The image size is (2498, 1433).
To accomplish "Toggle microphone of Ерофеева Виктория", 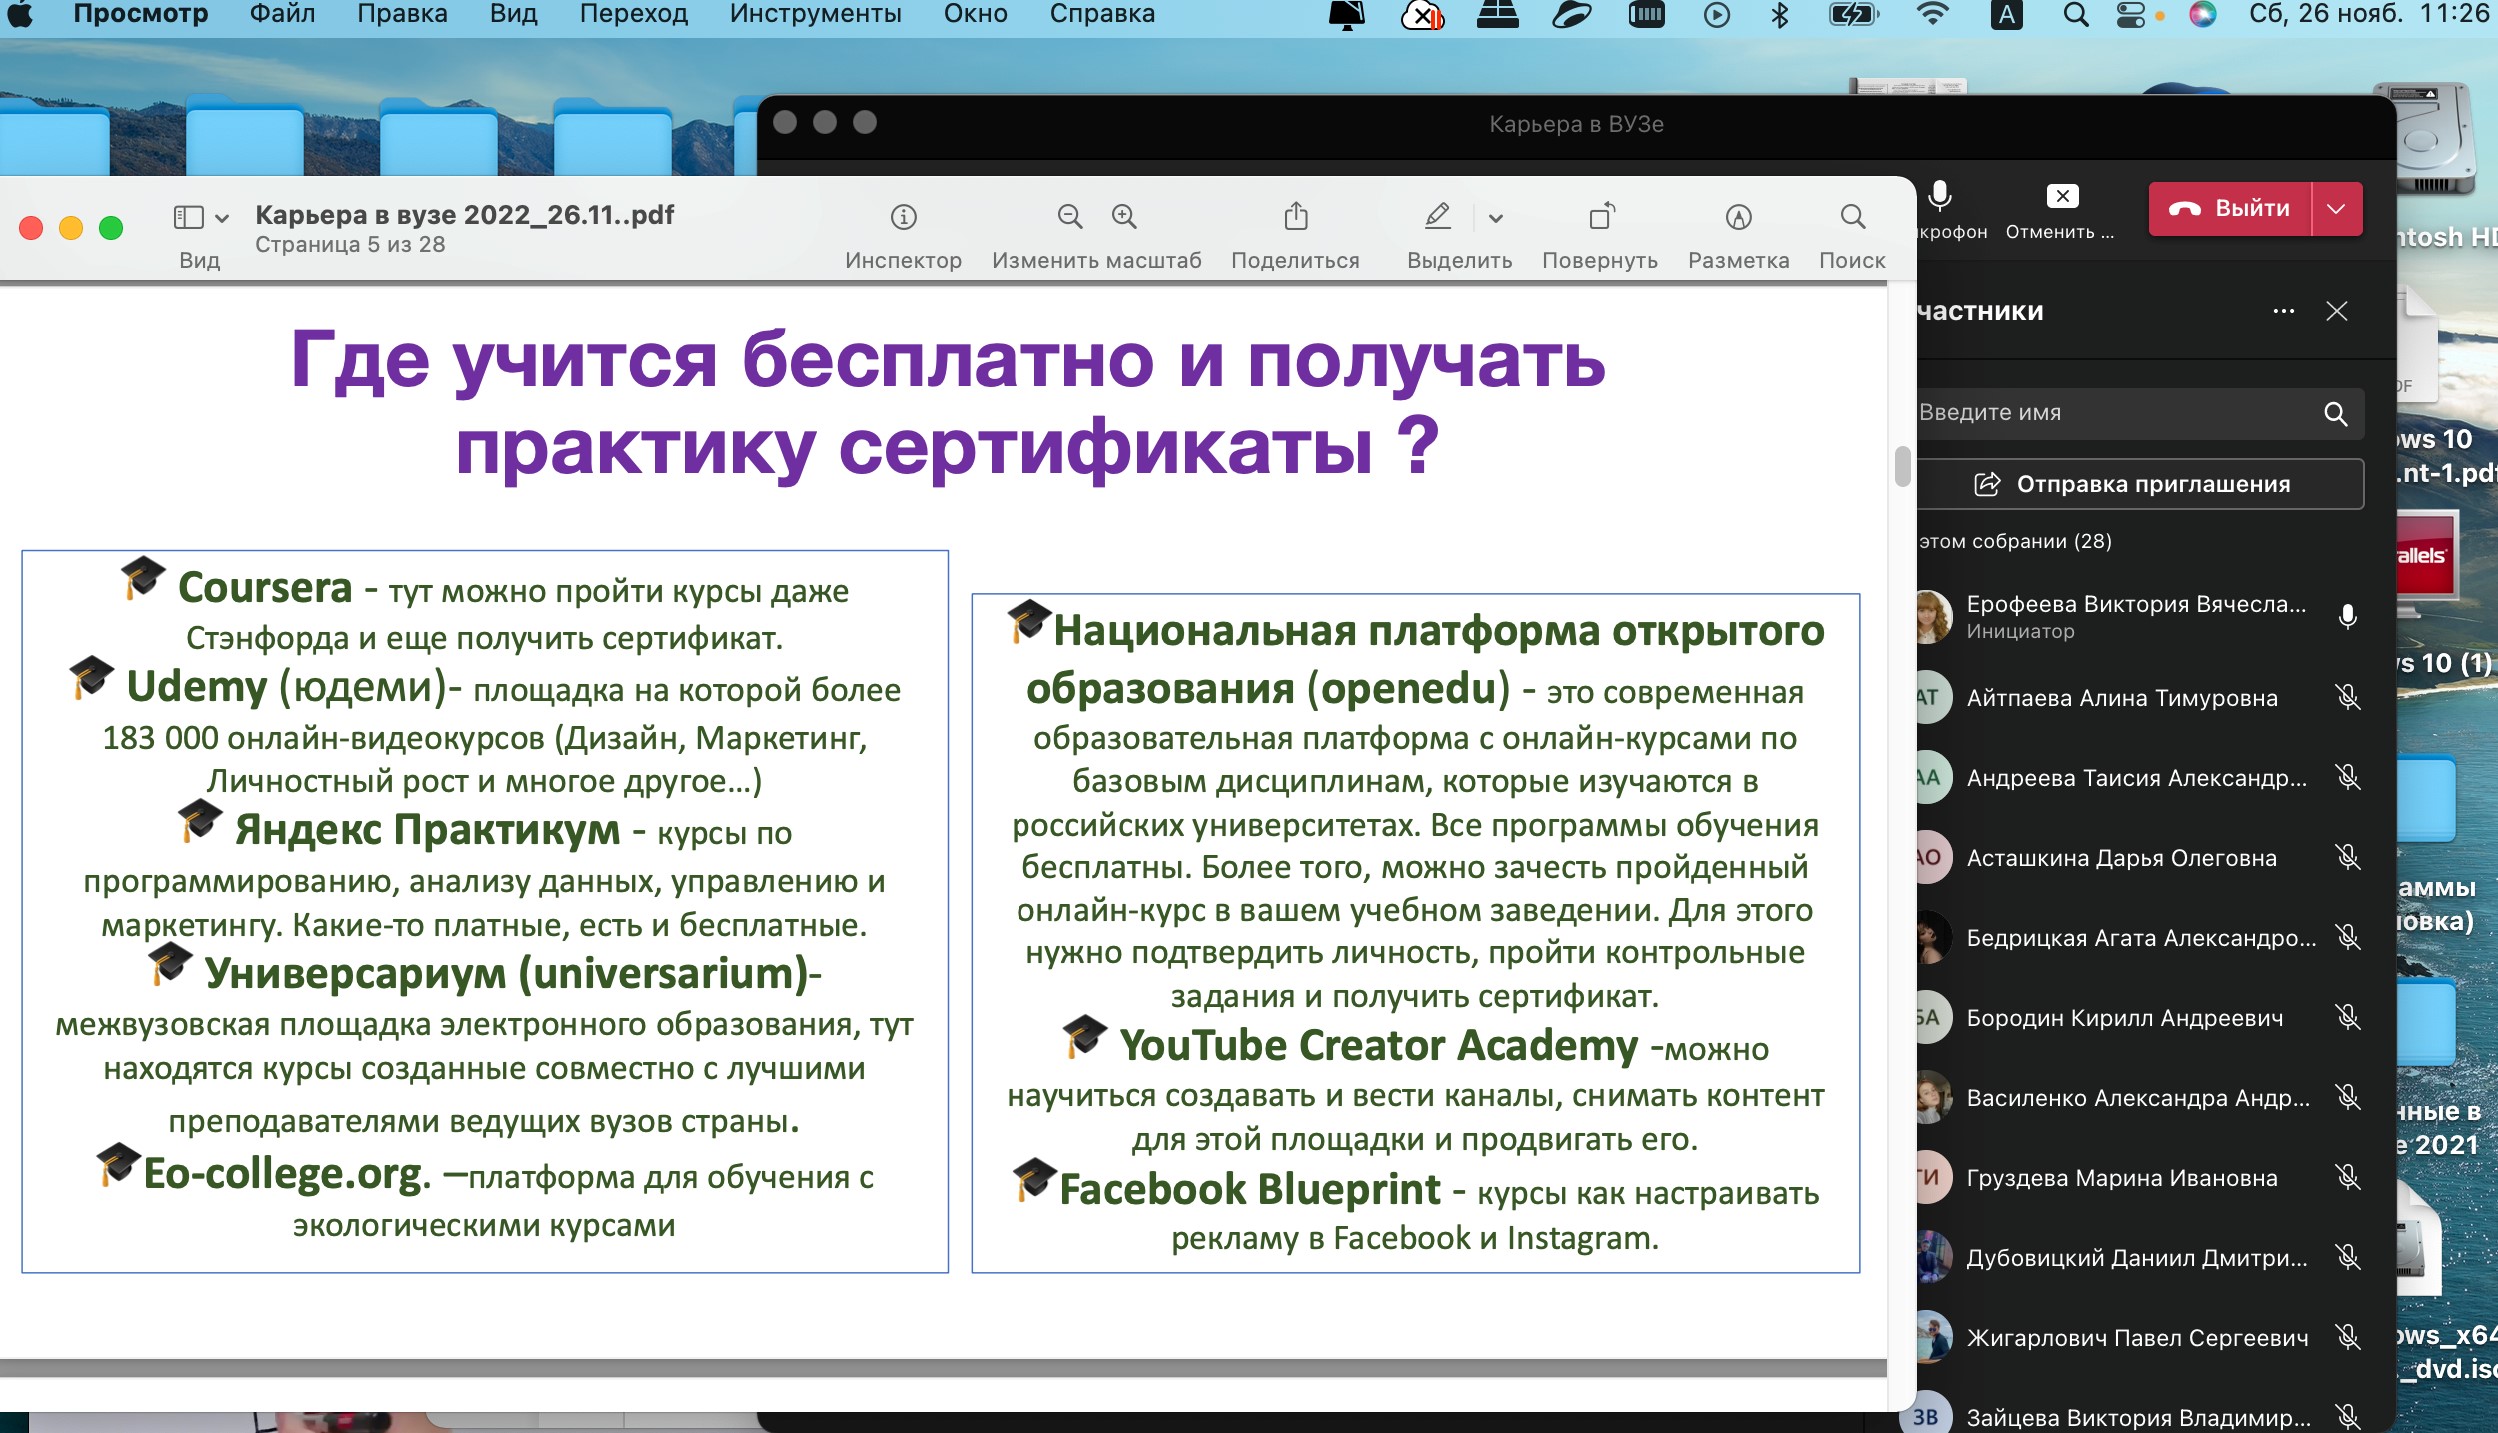I will pos(2348,617).
